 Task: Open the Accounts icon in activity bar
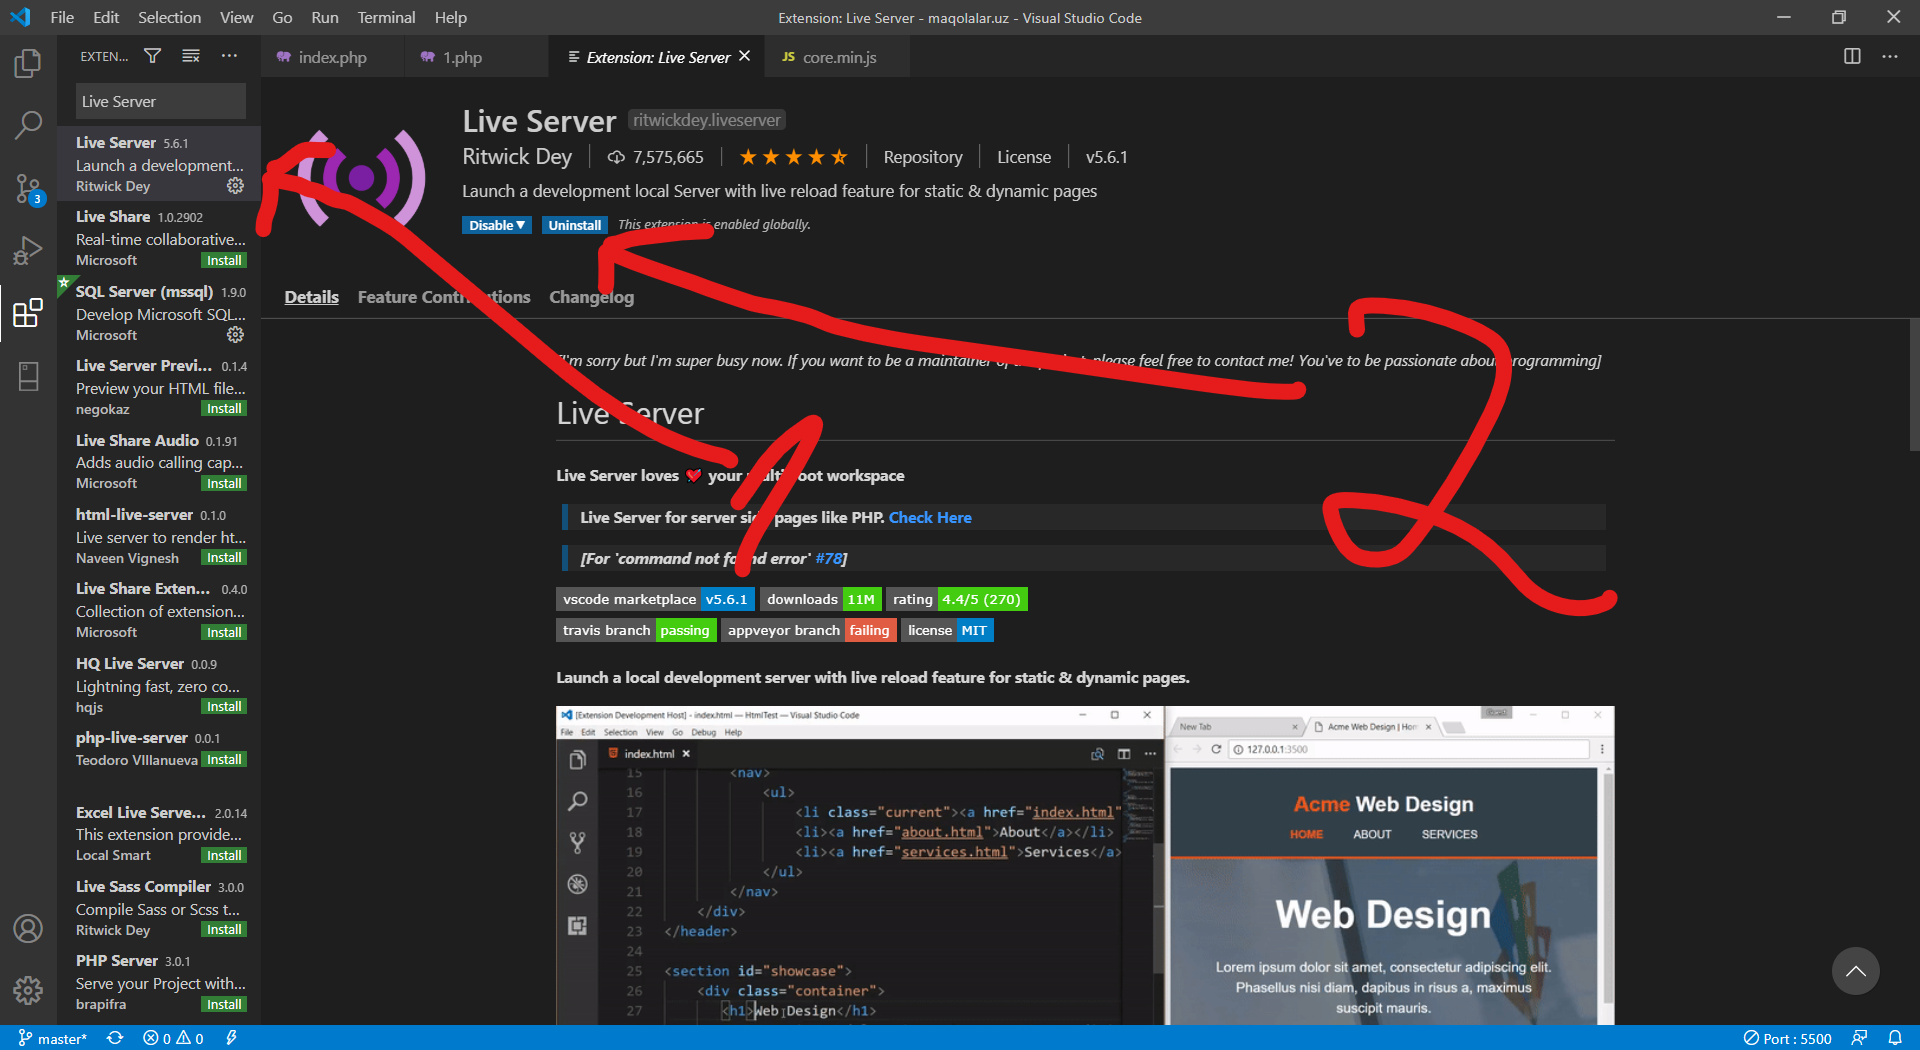point(28,928)
